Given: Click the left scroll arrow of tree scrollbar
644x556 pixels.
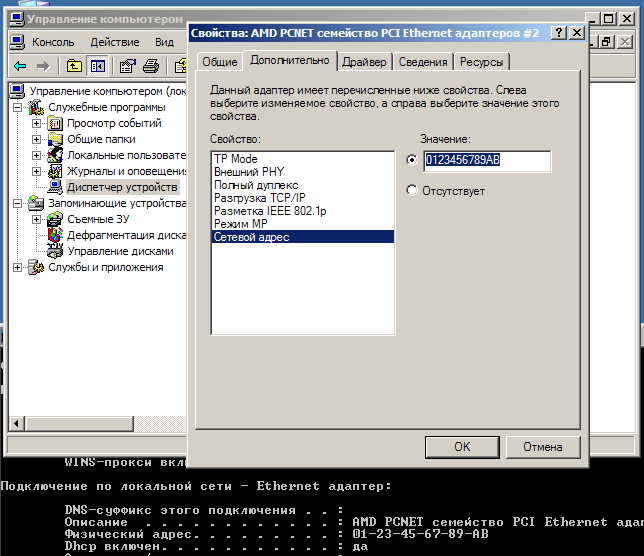Looking at the screenshot, I should 16,423.
